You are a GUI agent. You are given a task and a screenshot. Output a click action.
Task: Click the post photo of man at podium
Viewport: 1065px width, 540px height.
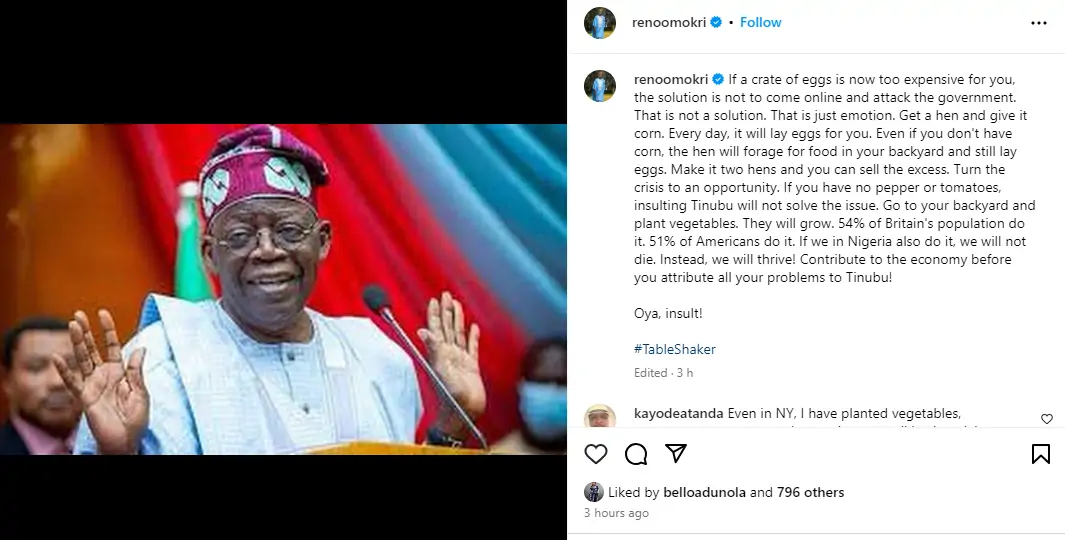283,289
